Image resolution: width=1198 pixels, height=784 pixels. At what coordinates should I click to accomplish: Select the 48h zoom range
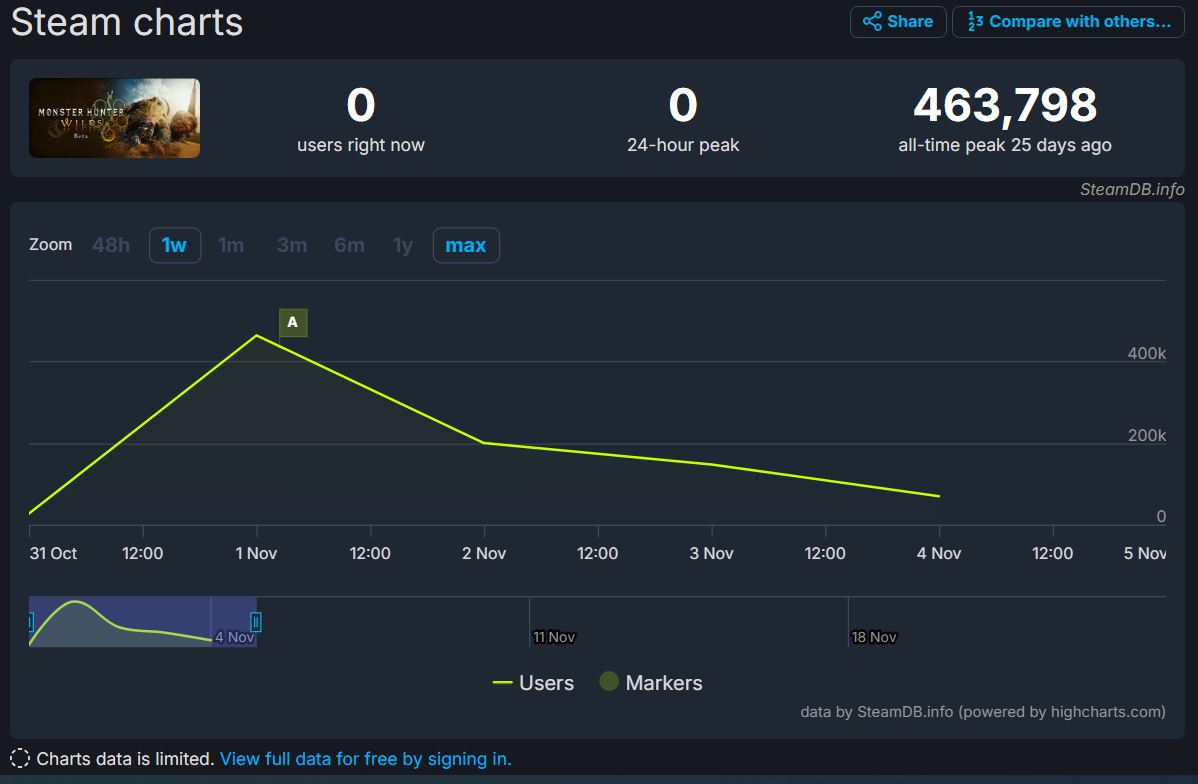pos(111,245)
